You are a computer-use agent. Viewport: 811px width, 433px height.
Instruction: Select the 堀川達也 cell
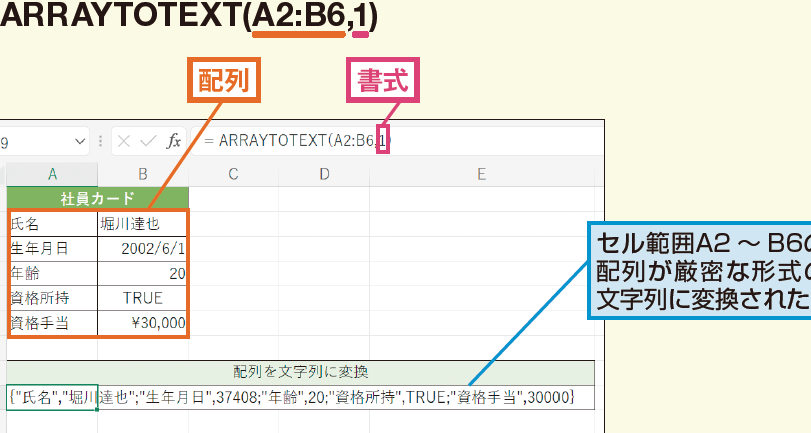click(x=143, y=224)
